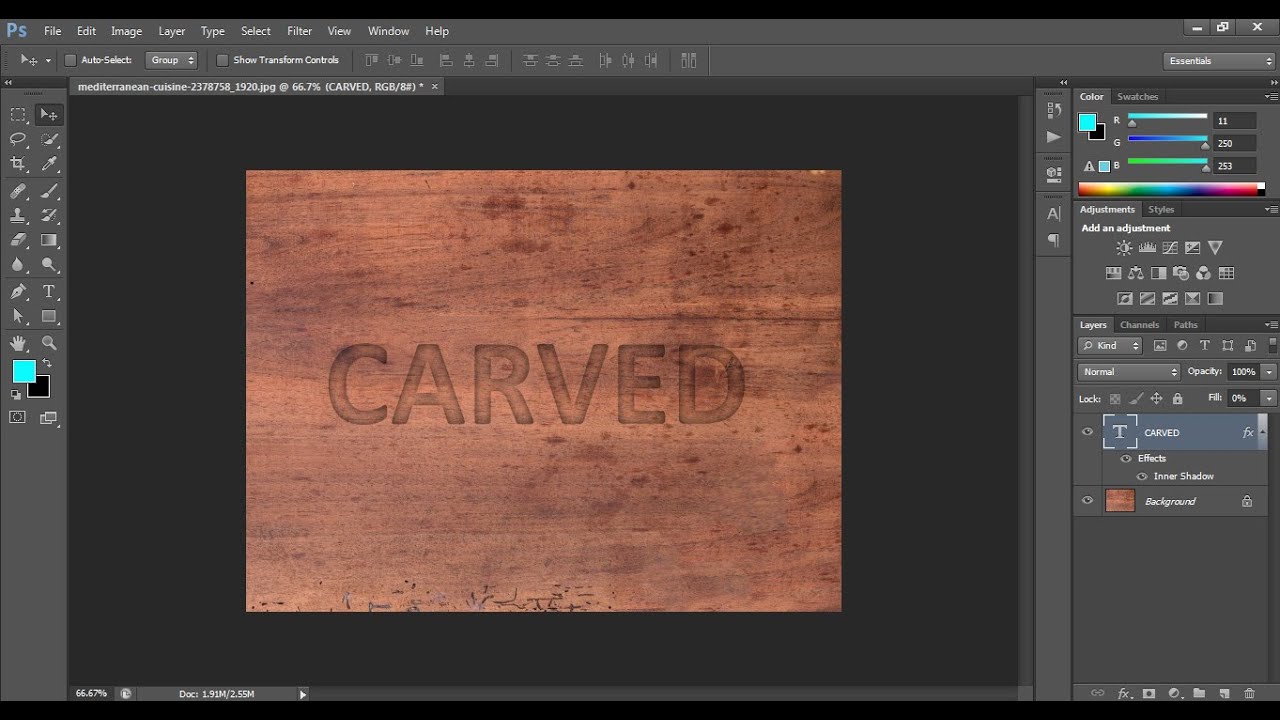The image size is (1280, 720).
Task: Hide the Background layer
Action: (1088, 501)
